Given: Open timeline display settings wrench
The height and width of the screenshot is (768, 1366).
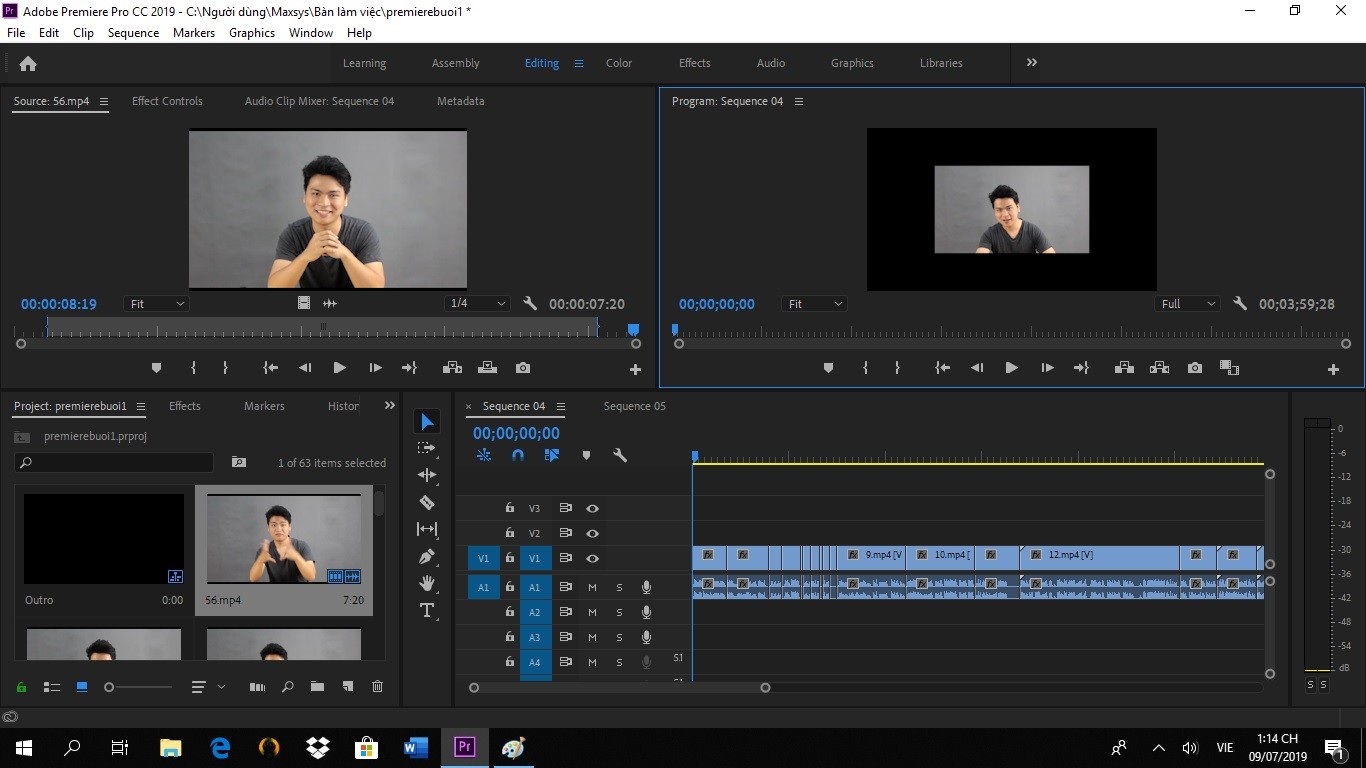Looking at the screenshot, I should click(620, 455).
